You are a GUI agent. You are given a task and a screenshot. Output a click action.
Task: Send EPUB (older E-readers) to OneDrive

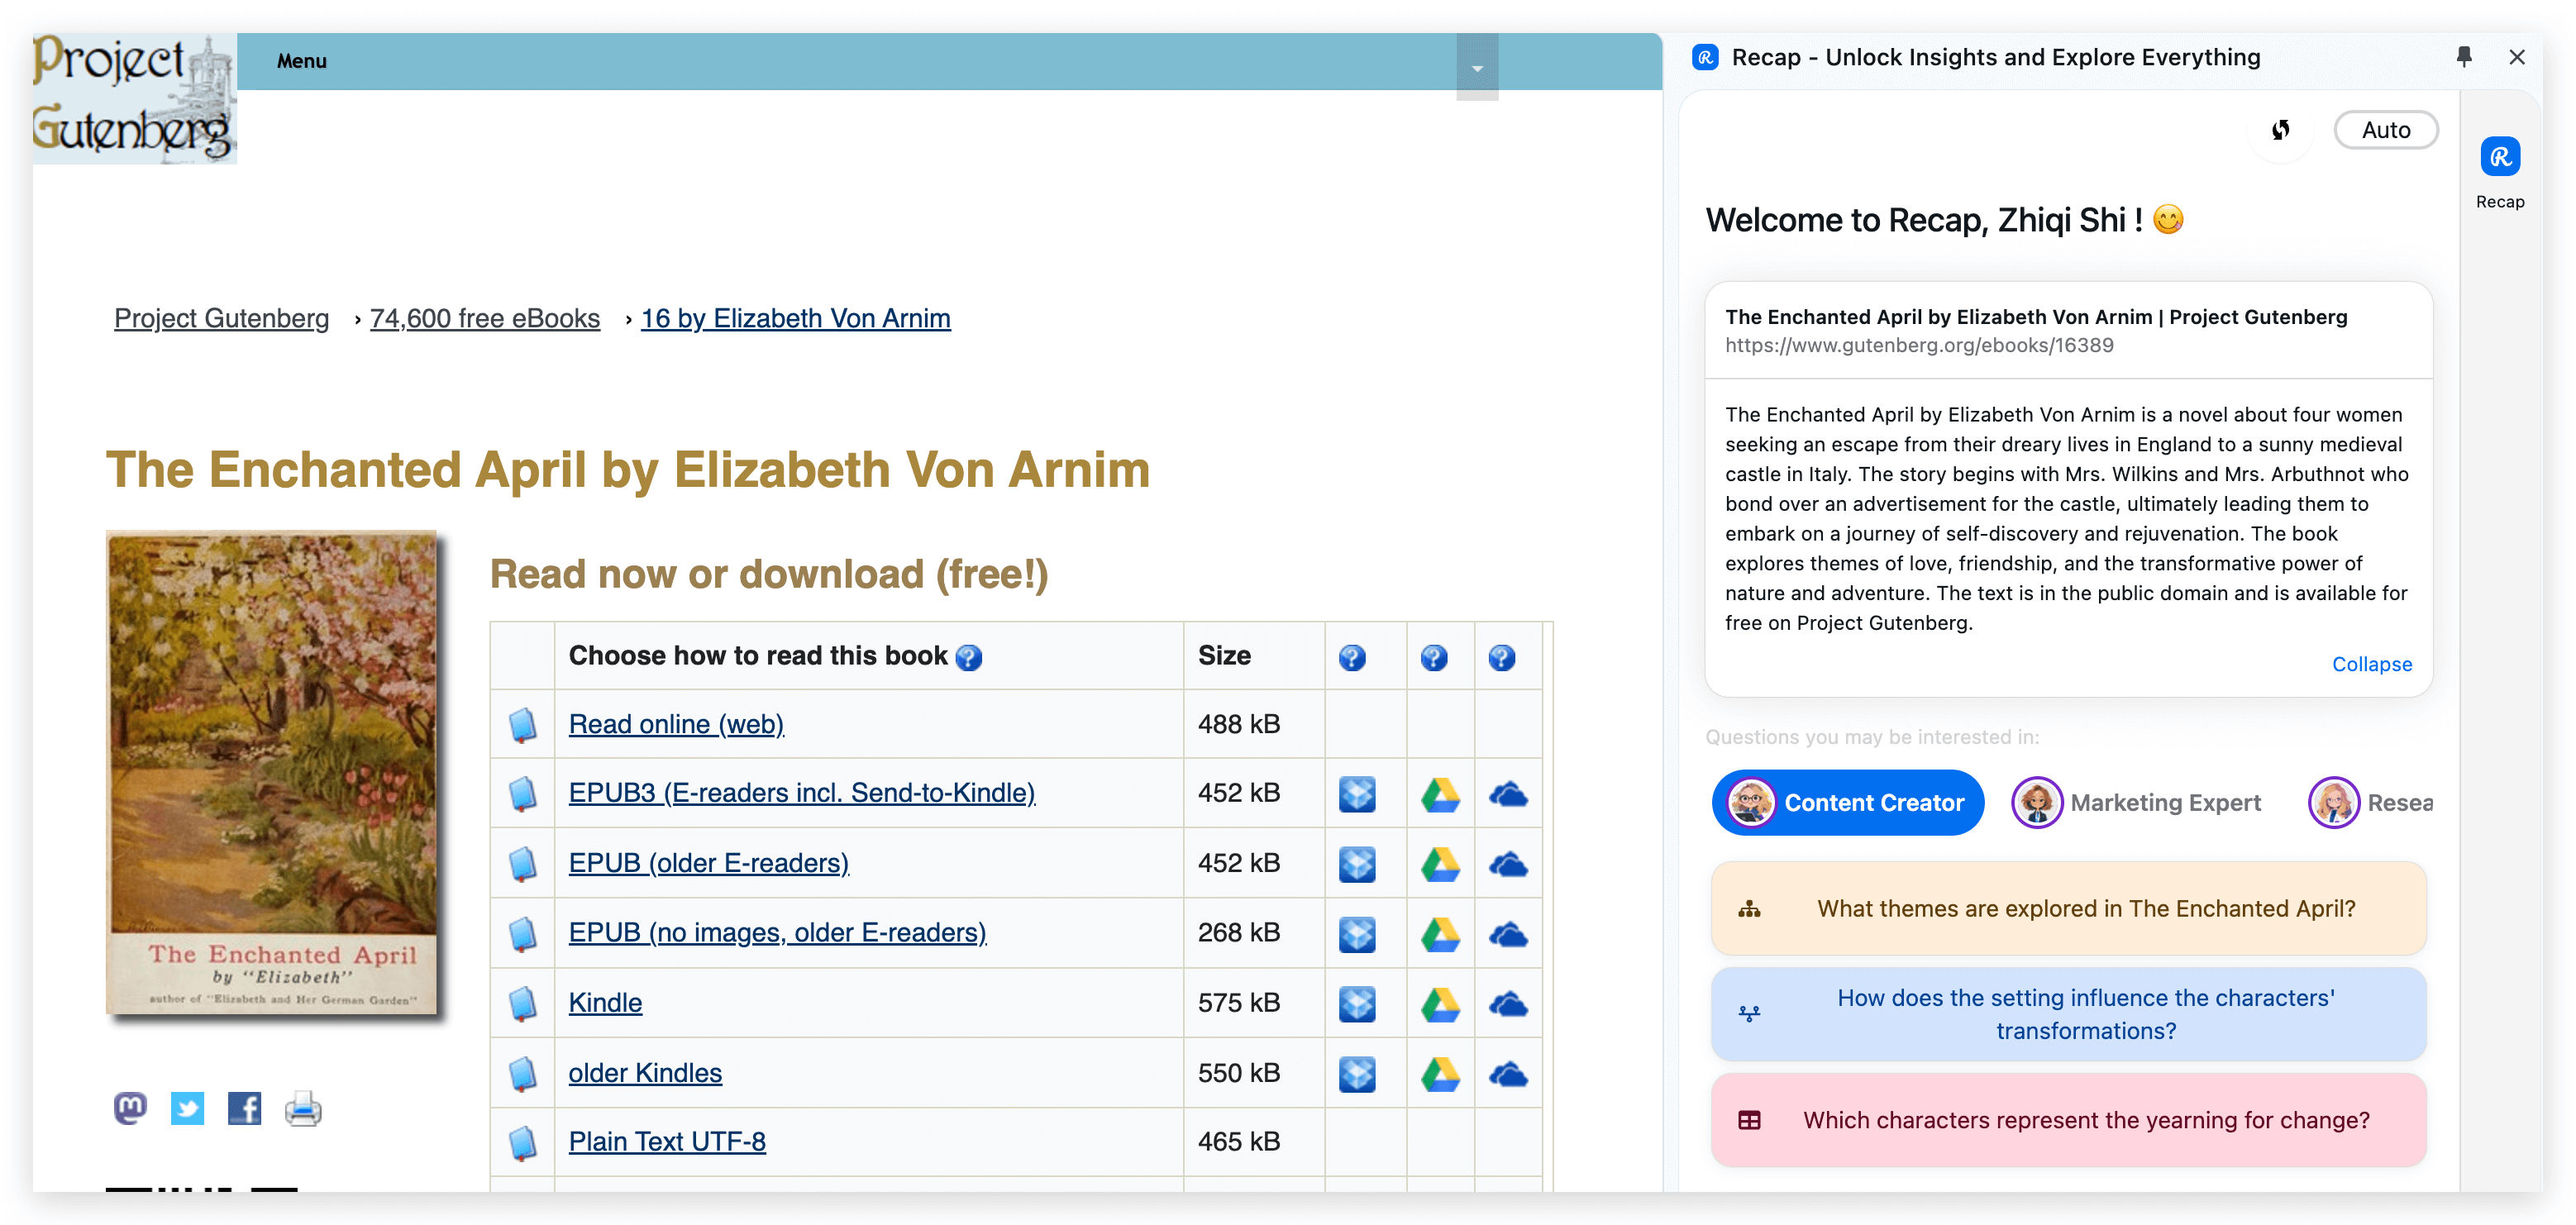pyautogui.click(x=1508, y=864)
